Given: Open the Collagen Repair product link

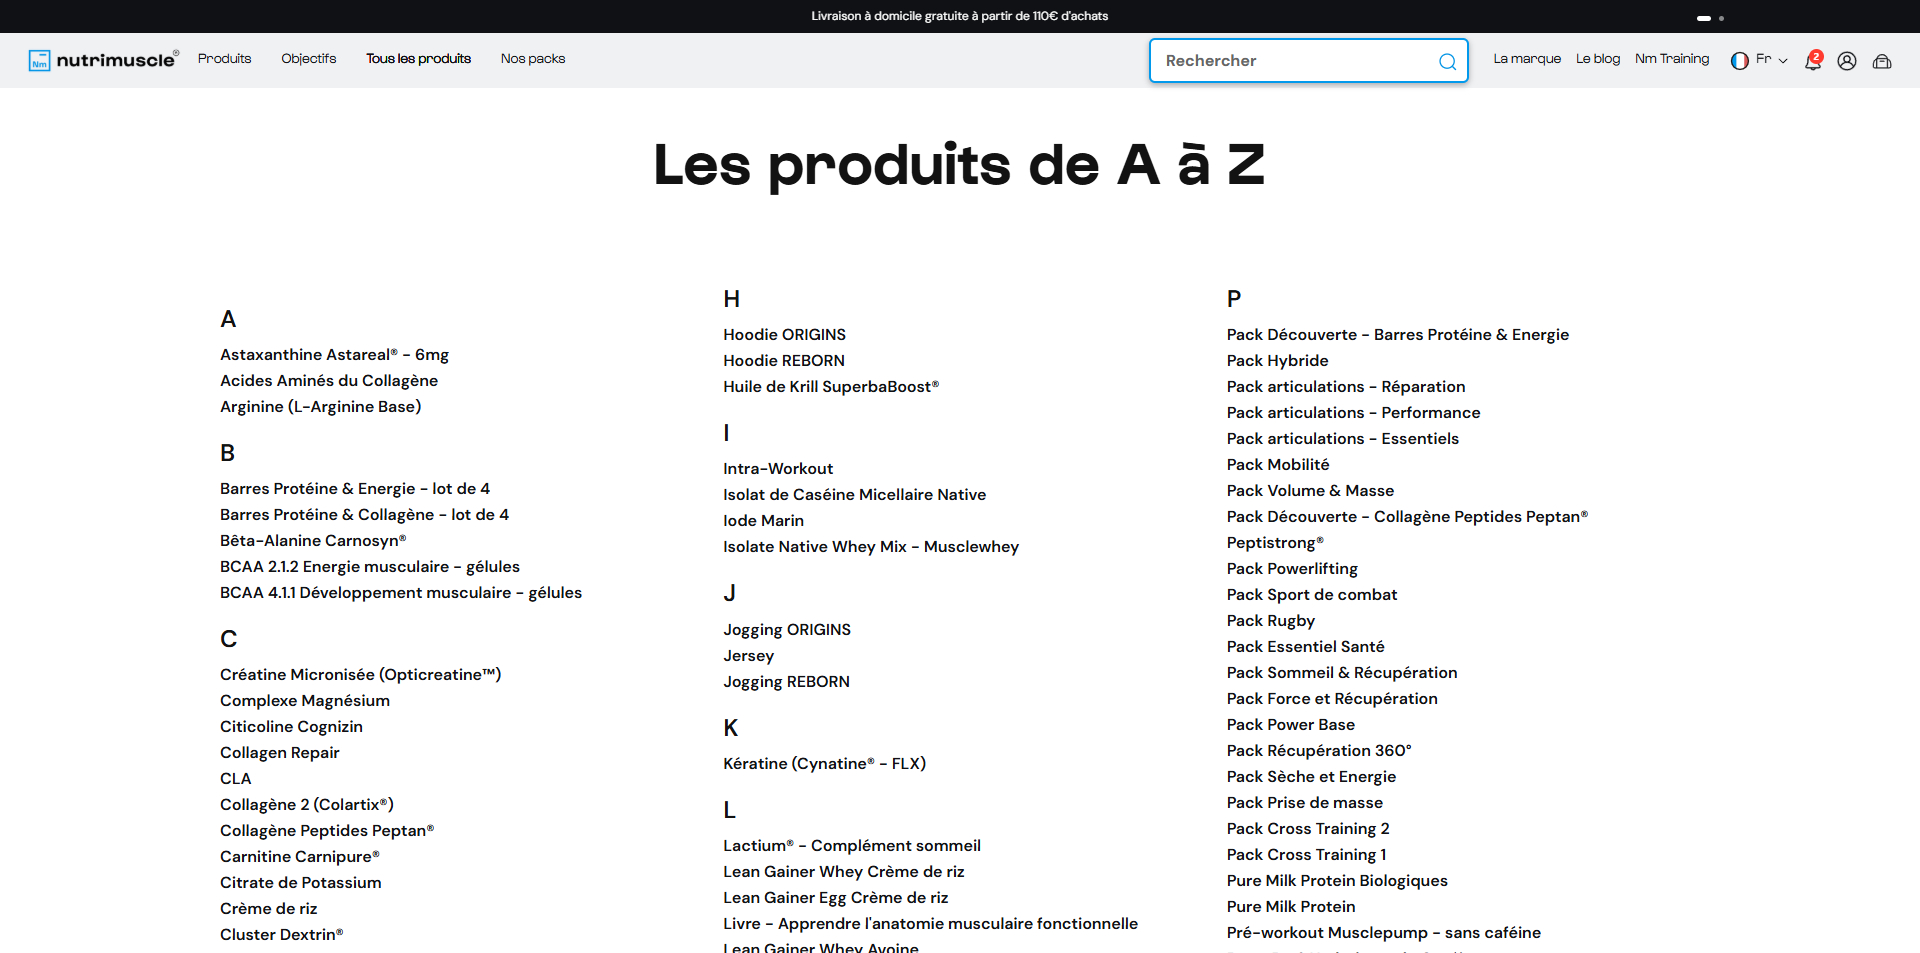Looking at the screenshot, I should pos(280,753).
